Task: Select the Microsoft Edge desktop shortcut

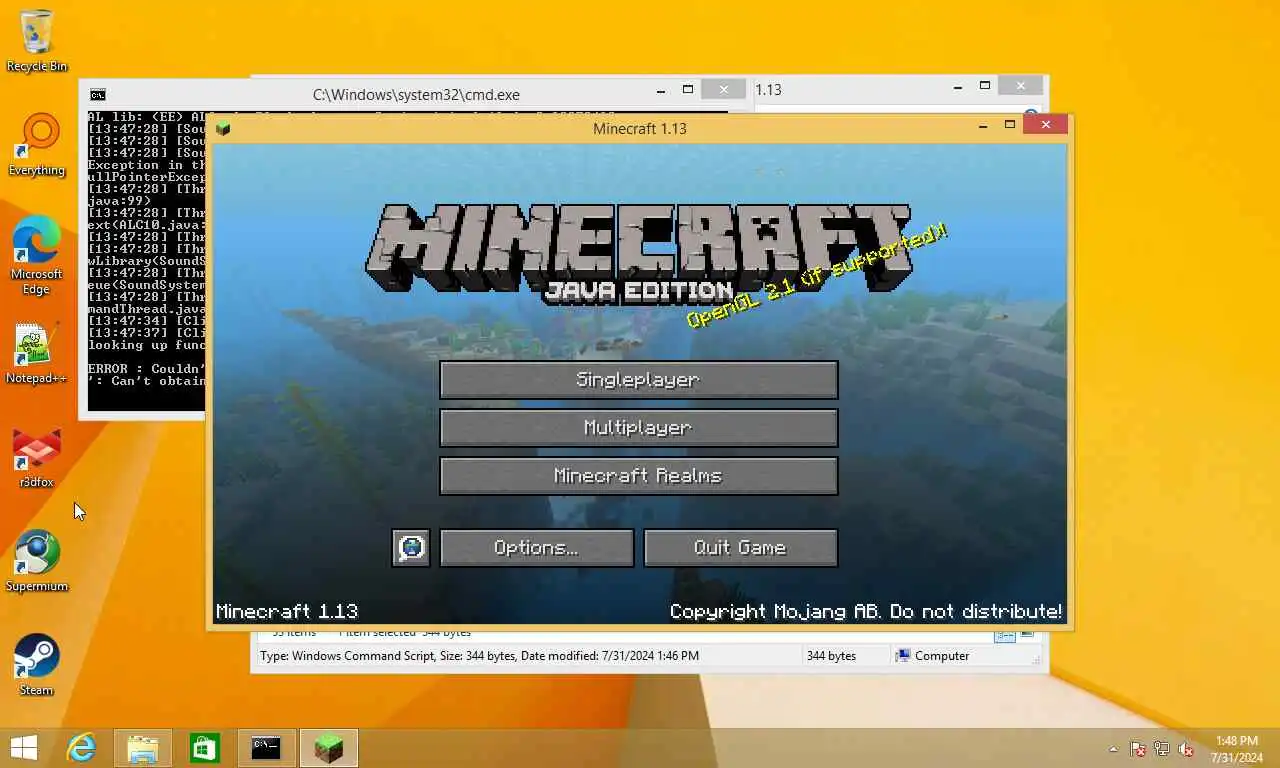Action: point(37,255)
